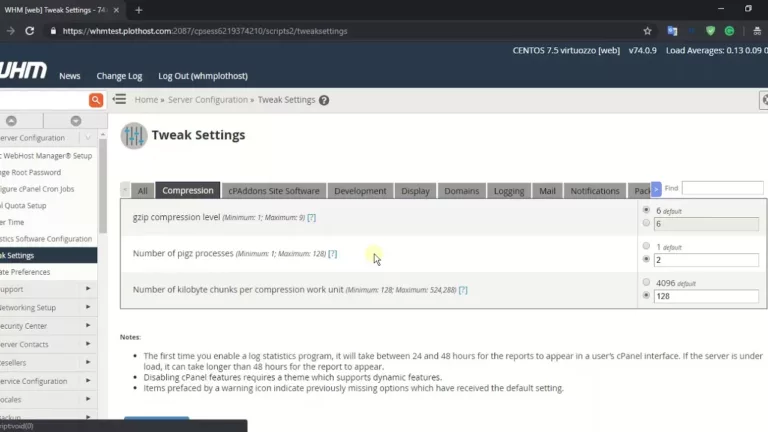Go to Server Configuration breadcrumb

tap(208, 99)
